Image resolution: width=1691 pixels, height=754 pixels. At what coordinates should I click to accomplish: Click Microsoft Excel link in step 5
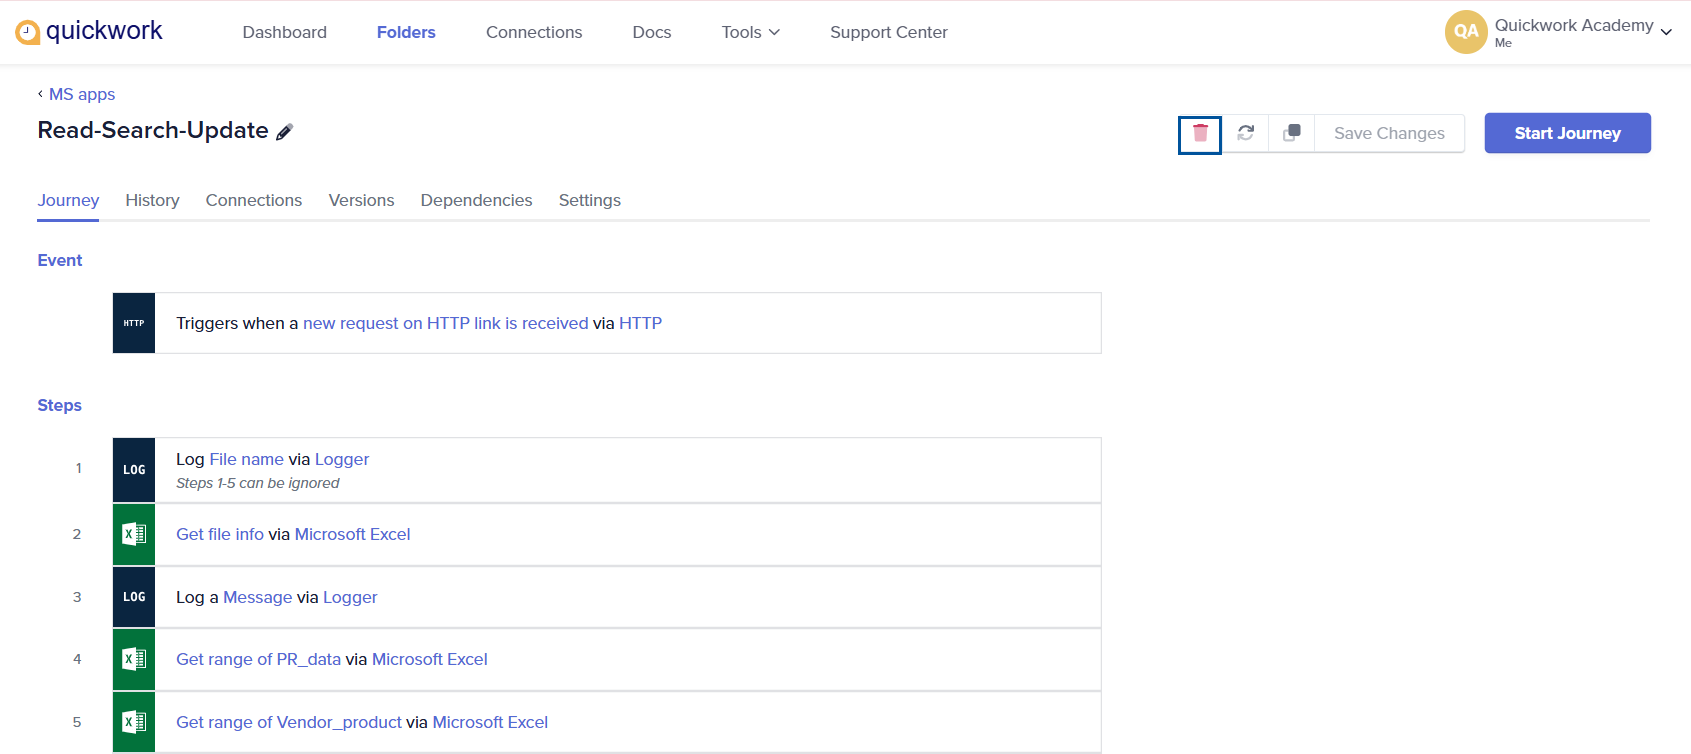(x=490, y=722)
